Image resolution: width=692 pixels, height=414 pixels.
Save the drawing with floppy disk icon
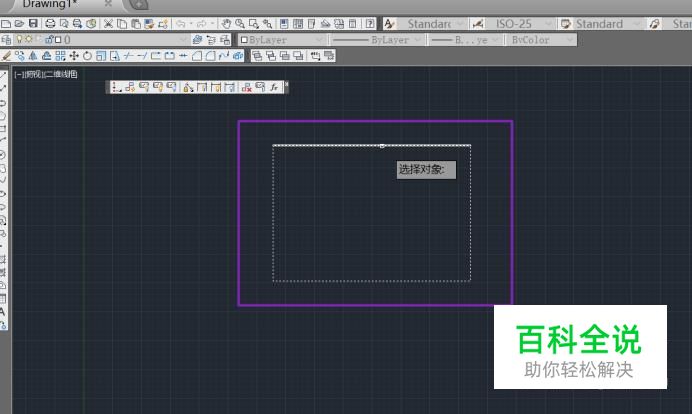pos(33,24)
